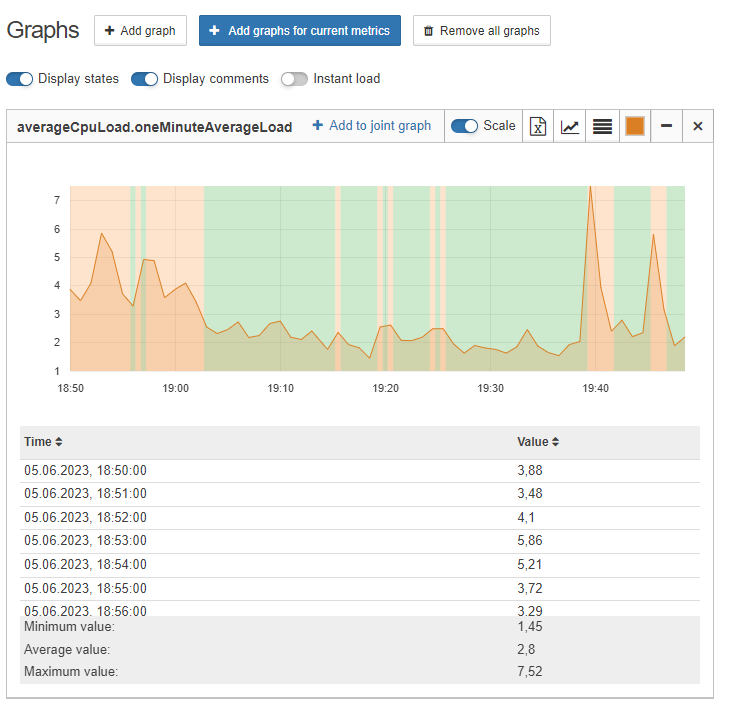Viewport: 729px width, 703px height.
Task: Click Add graphs for current metrics
Action: 300,31
